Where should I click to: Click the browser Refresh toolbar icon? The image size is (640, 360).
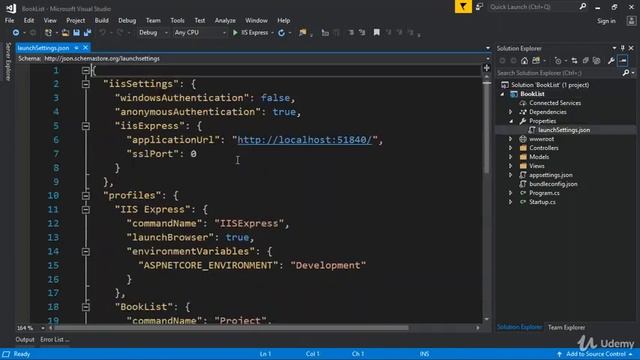pyautogui.click(x=282, y=33)
